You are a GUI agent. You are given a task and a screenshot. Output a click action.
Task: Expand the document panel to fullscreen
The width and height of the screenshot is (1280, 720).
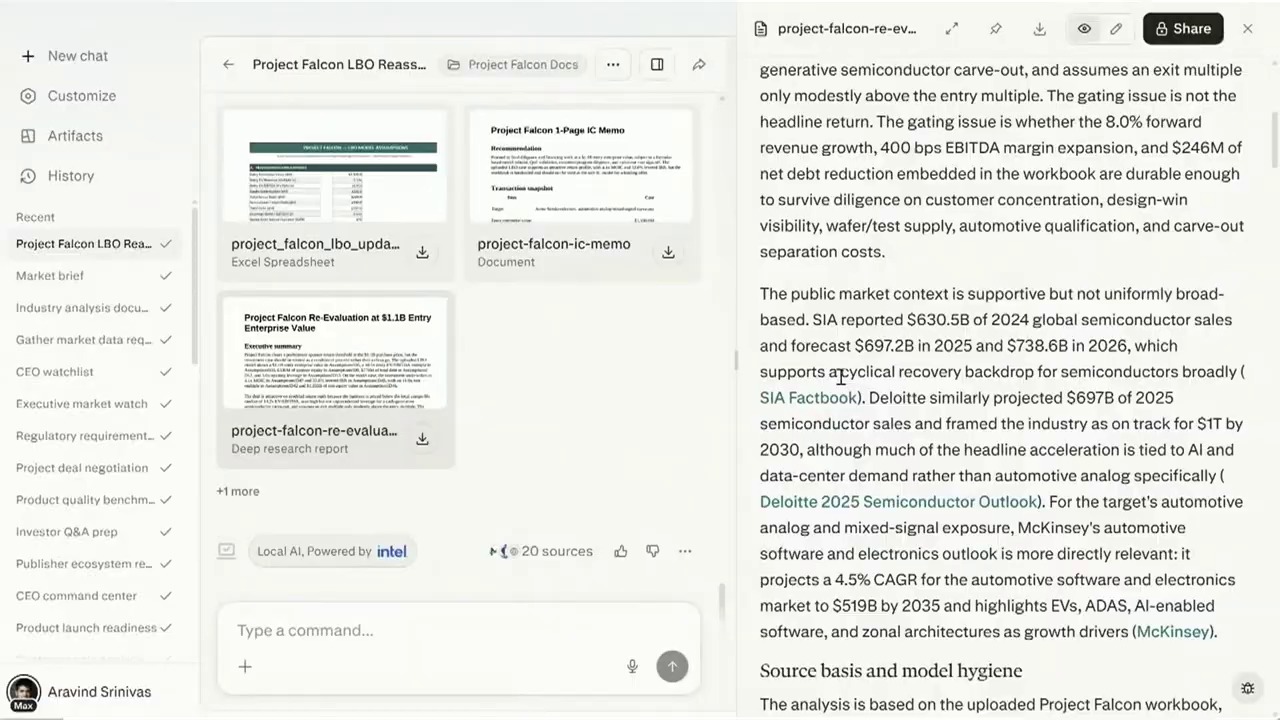point(952,29)
